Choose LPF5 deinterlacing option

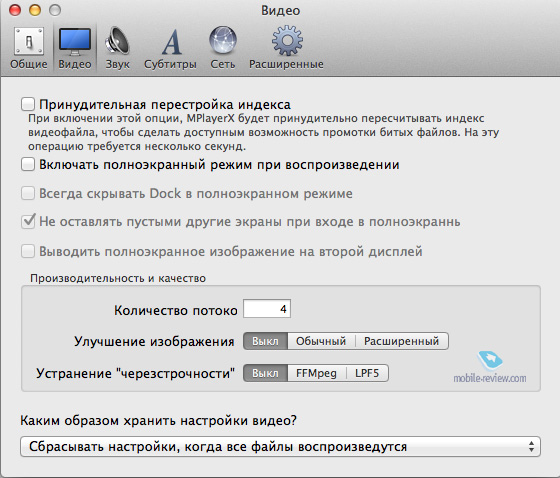pos(367,373)
